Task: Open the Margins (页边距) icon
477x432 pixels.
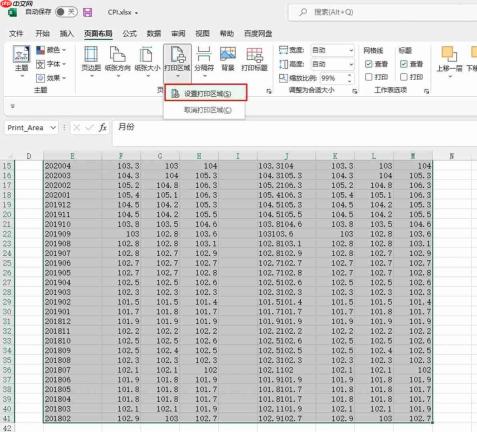Action: pos(91,54)
